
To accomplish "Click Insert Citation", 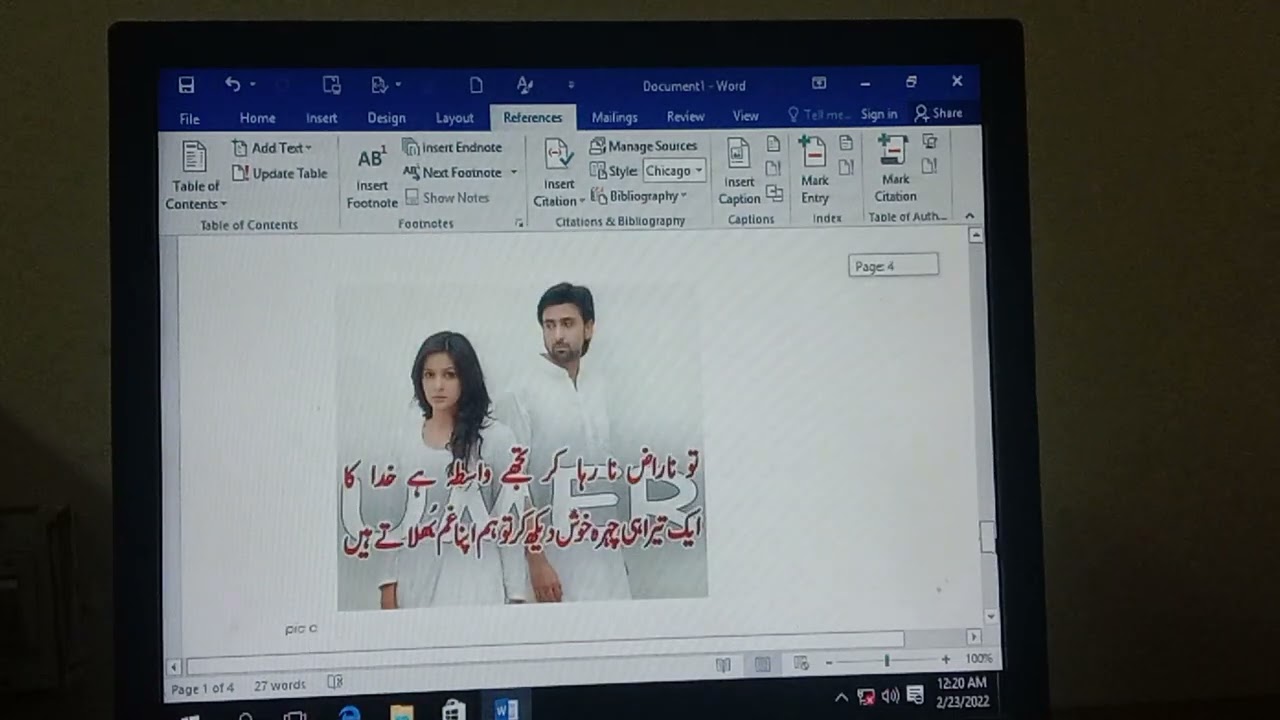I will click(559, 173).
